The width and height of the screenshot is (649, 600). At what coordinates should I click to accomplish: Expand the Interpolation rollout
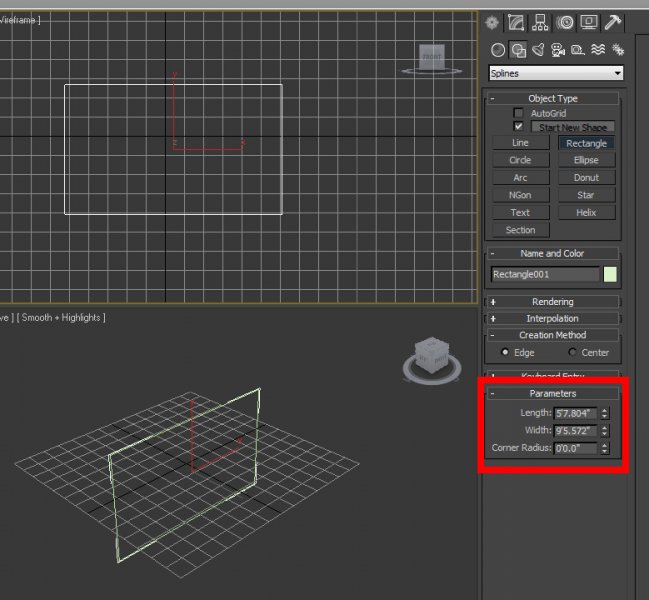tap(553, 319)
